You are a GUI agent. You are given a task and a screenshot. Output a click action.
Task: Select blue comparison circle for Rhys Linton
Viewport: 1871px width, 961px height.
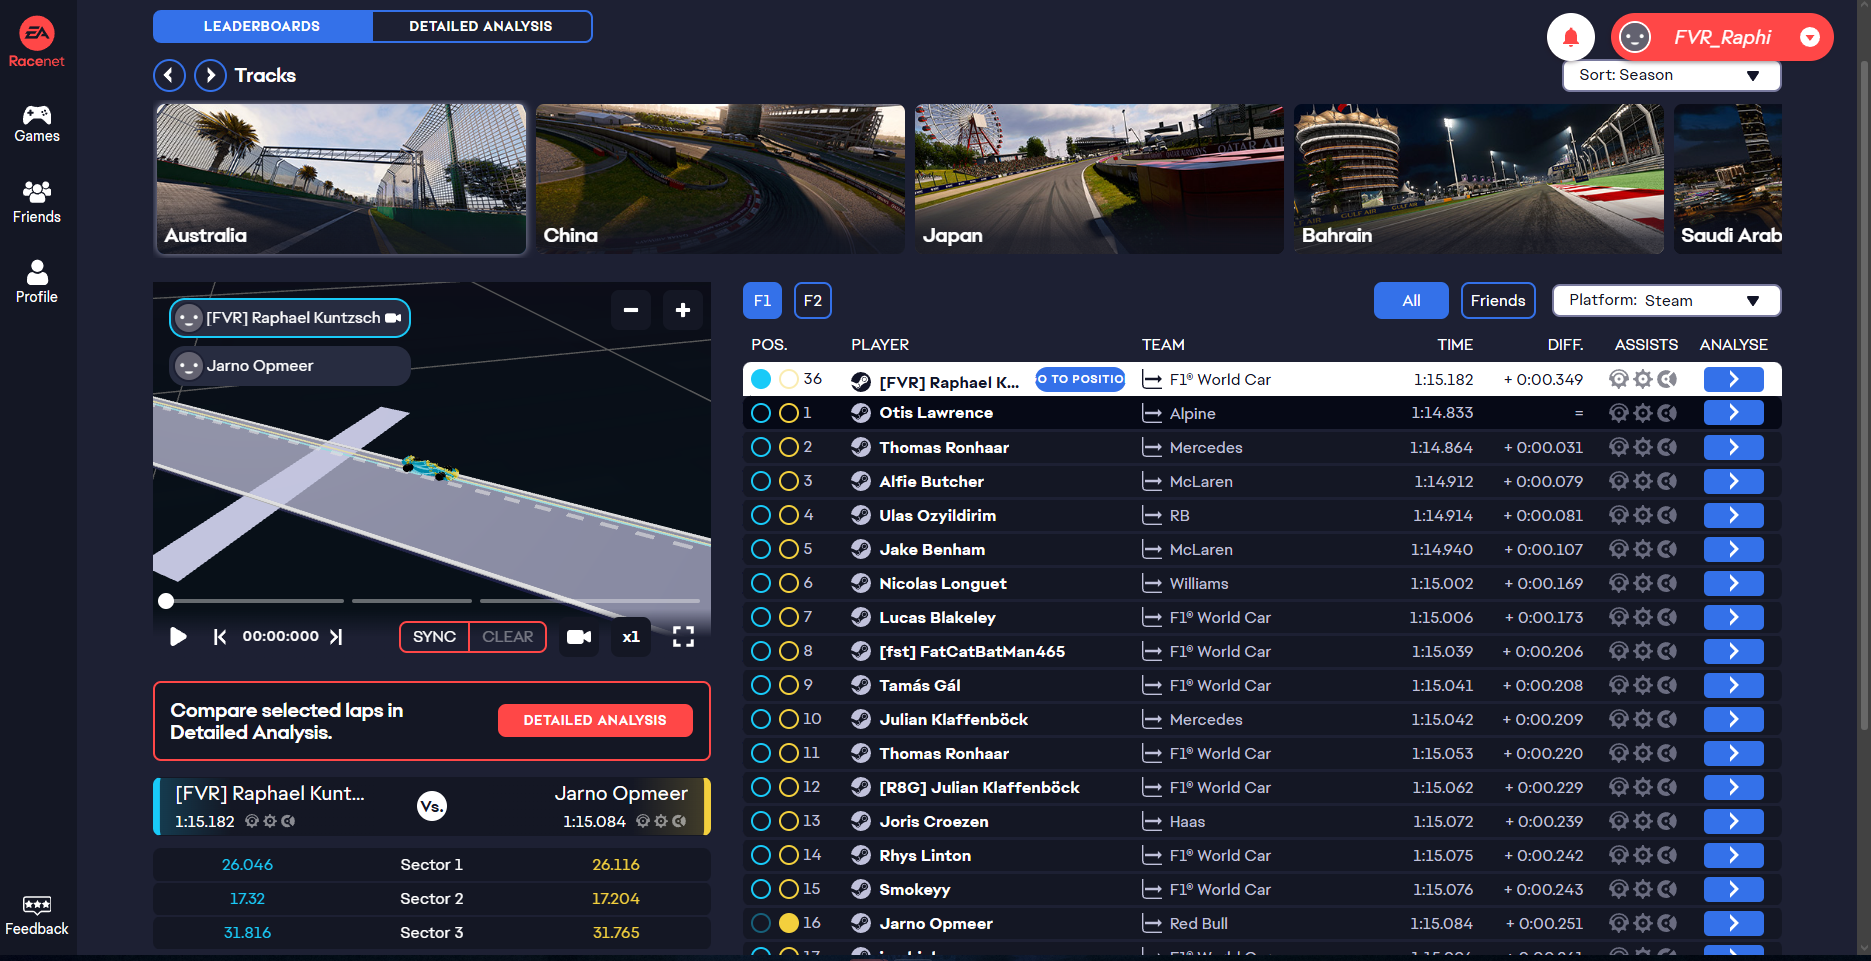click(761, 855)
